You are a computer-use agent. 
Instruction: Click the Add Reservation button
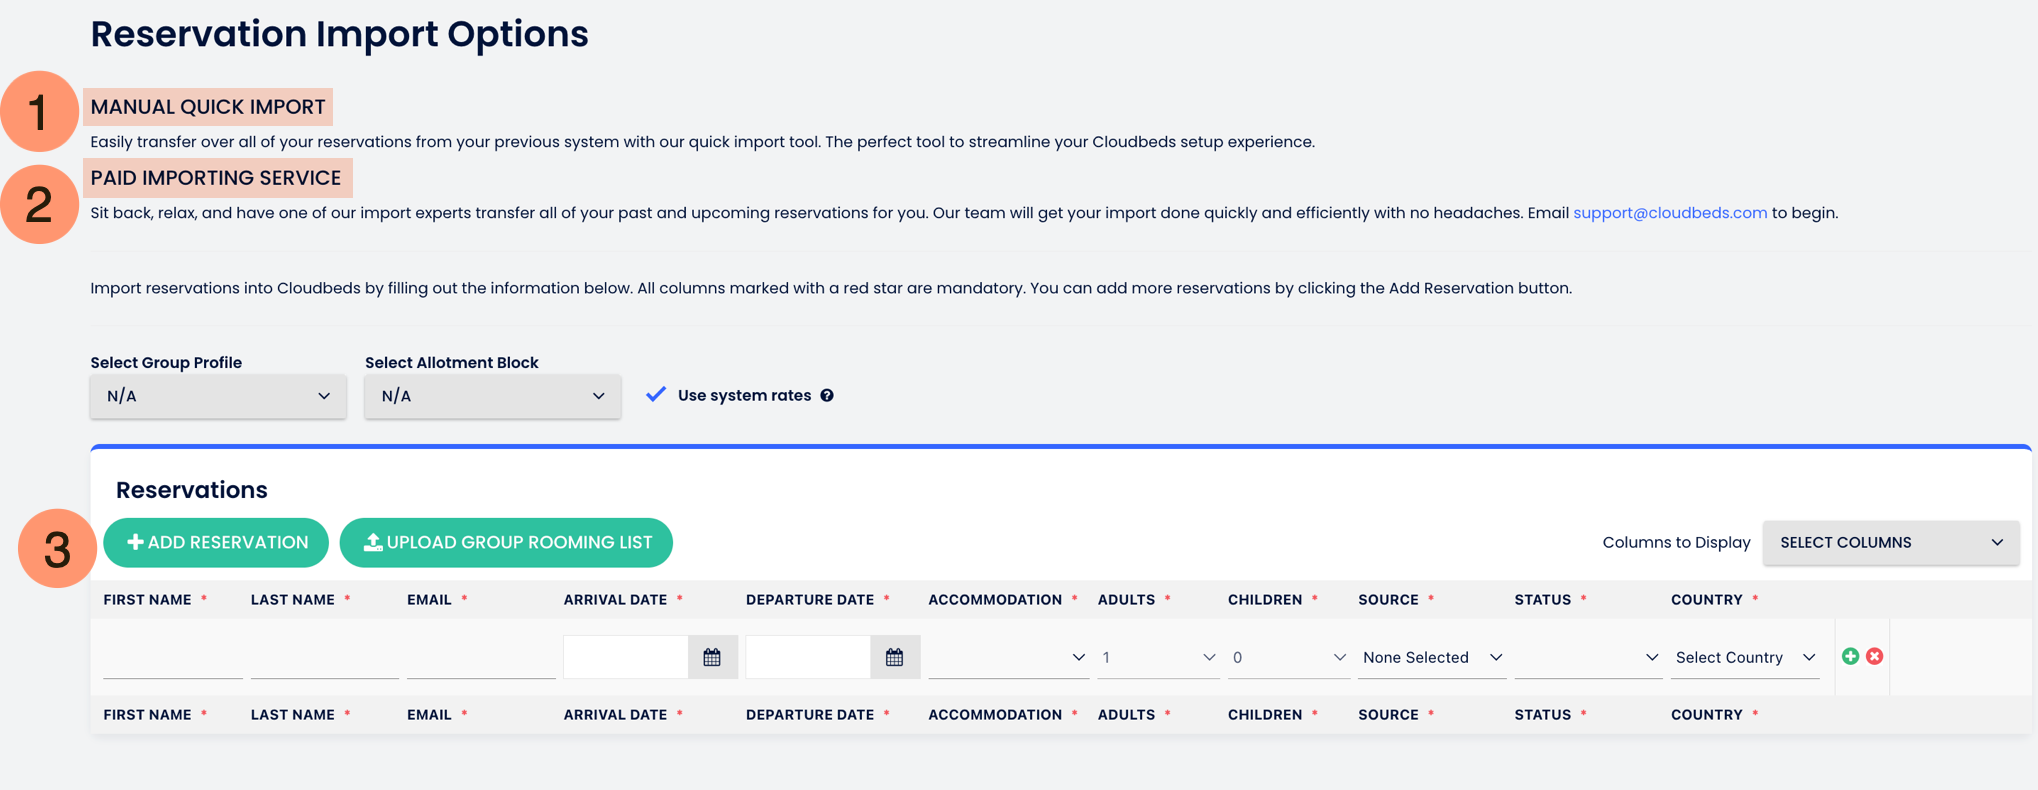(216, 542)
